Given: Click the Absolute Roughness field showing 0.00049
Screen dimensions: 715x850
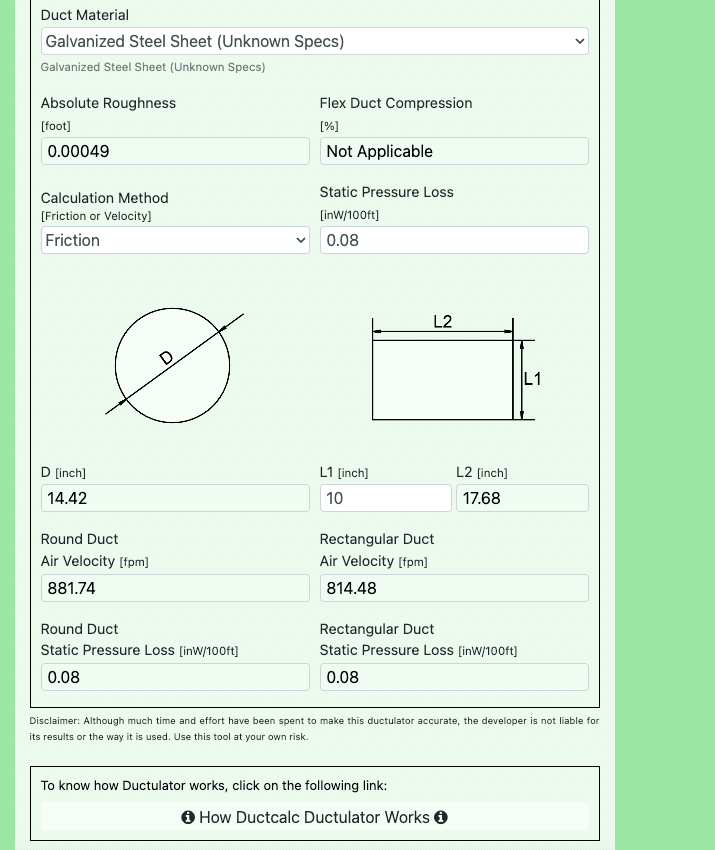Looking at the screenshot, I should click(x=175, y=151).
